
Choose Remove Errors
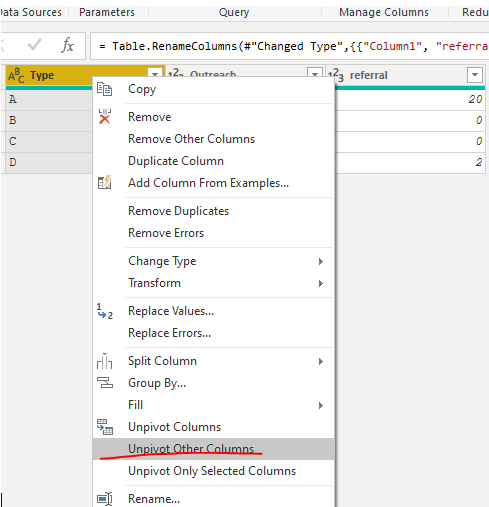213,233
